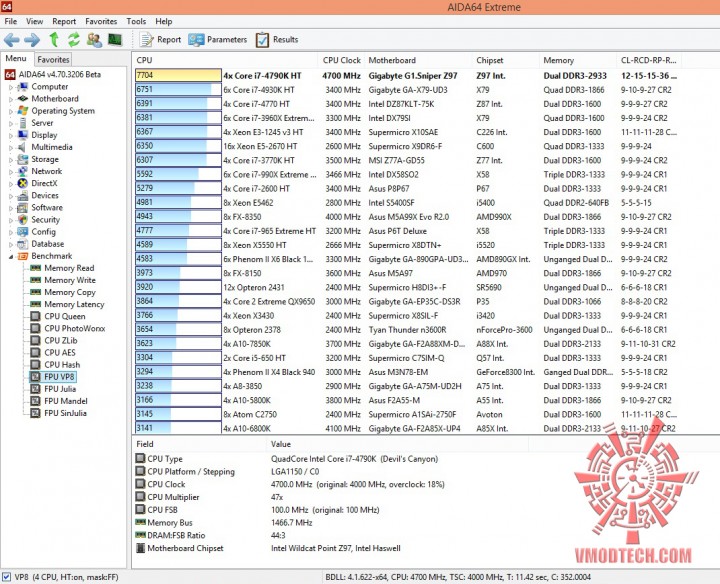This screenshot has height=584, width=720.
Task: Expand the Storage tree node
Action: tap(11, 159)
